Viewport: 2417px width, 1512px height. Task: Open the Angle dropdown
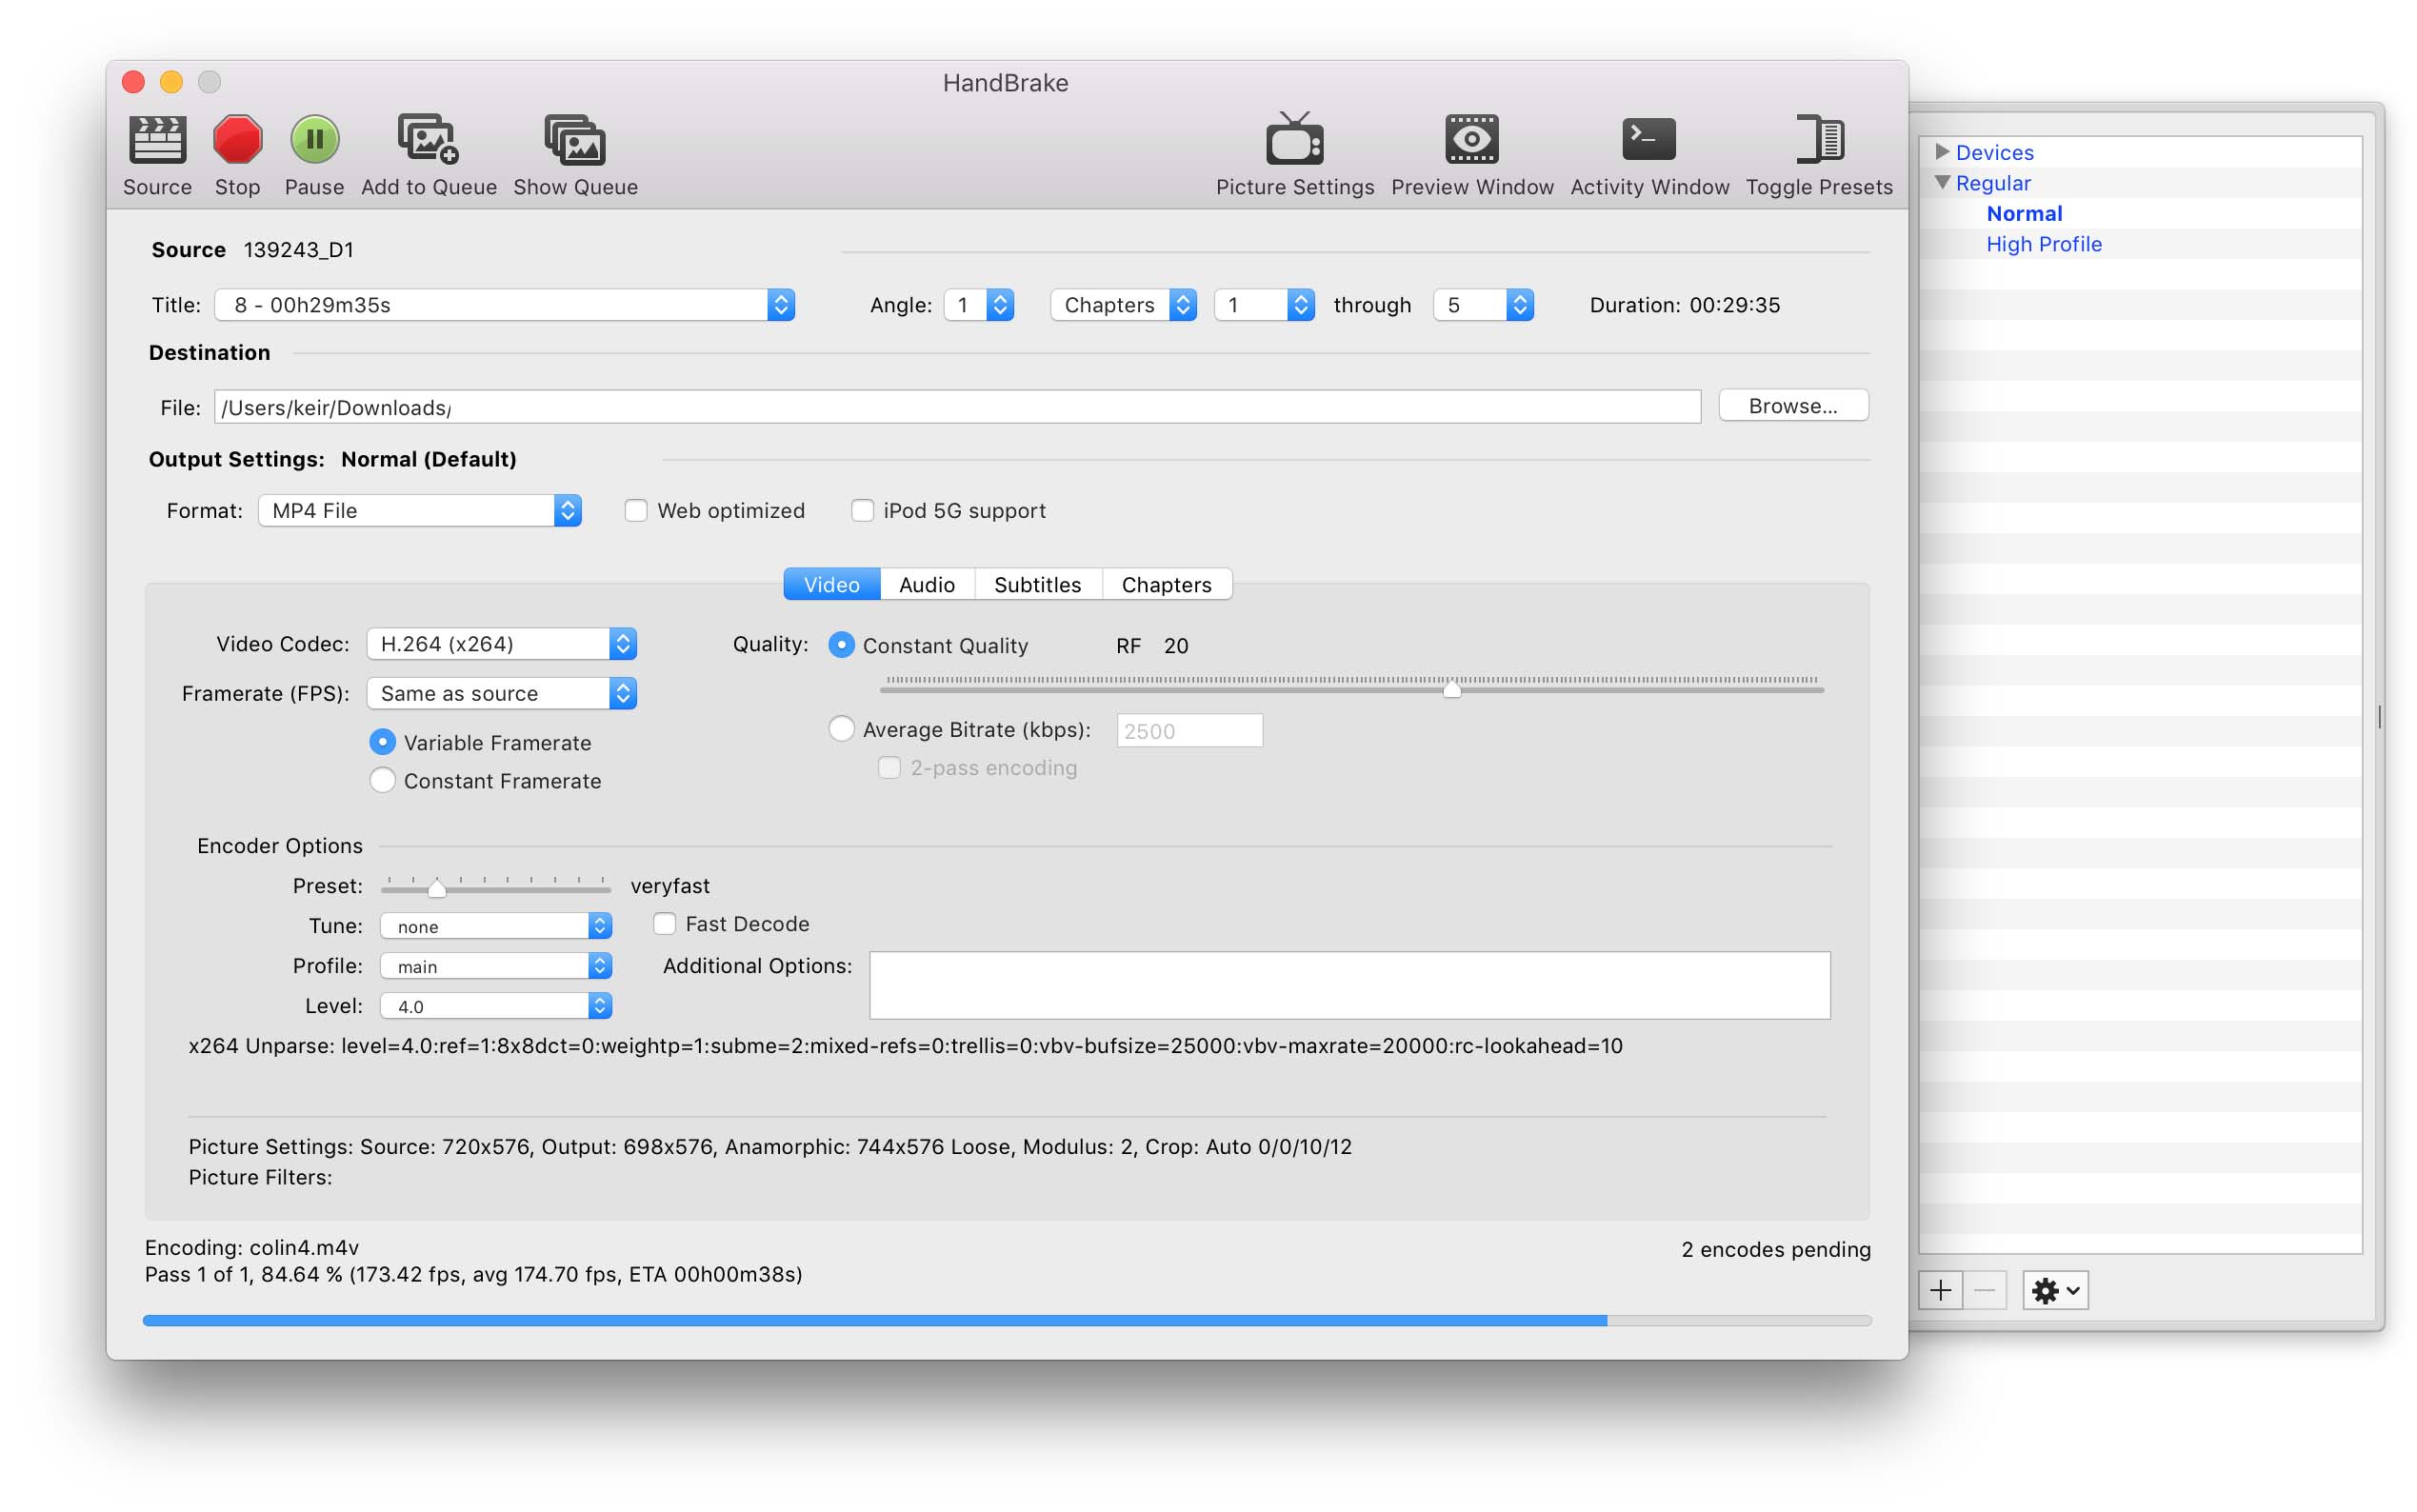[979, 305]
